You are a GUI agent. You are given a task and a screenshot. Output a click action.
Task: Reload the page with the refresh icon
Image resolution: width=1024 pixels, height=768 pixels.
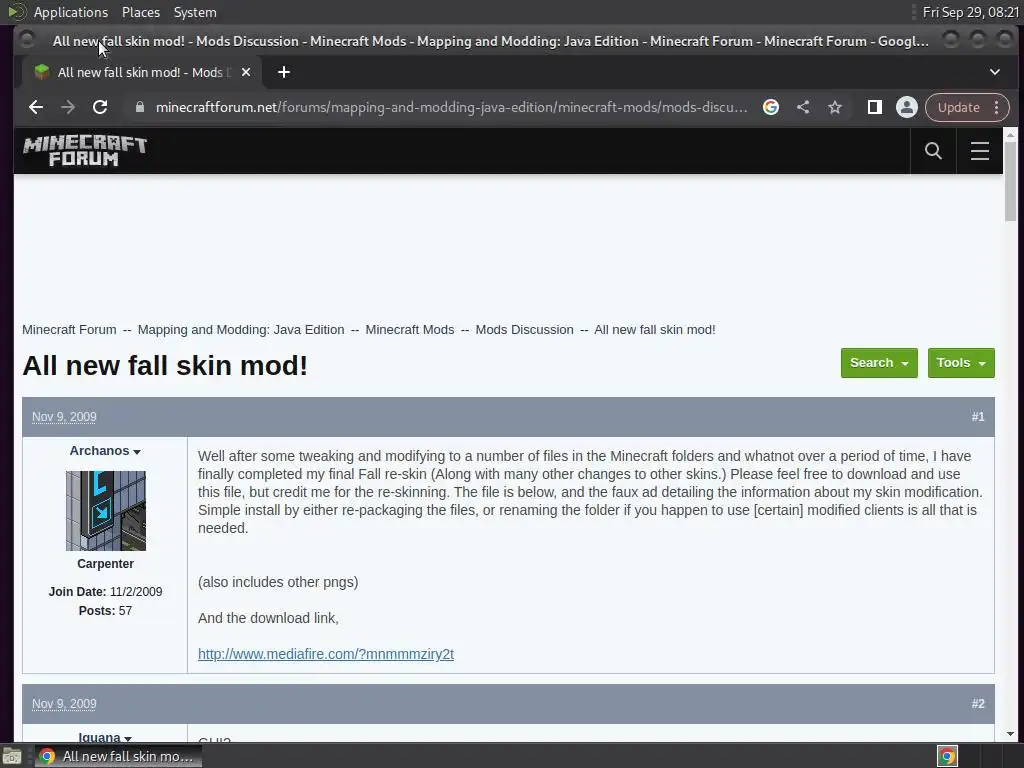100,107
